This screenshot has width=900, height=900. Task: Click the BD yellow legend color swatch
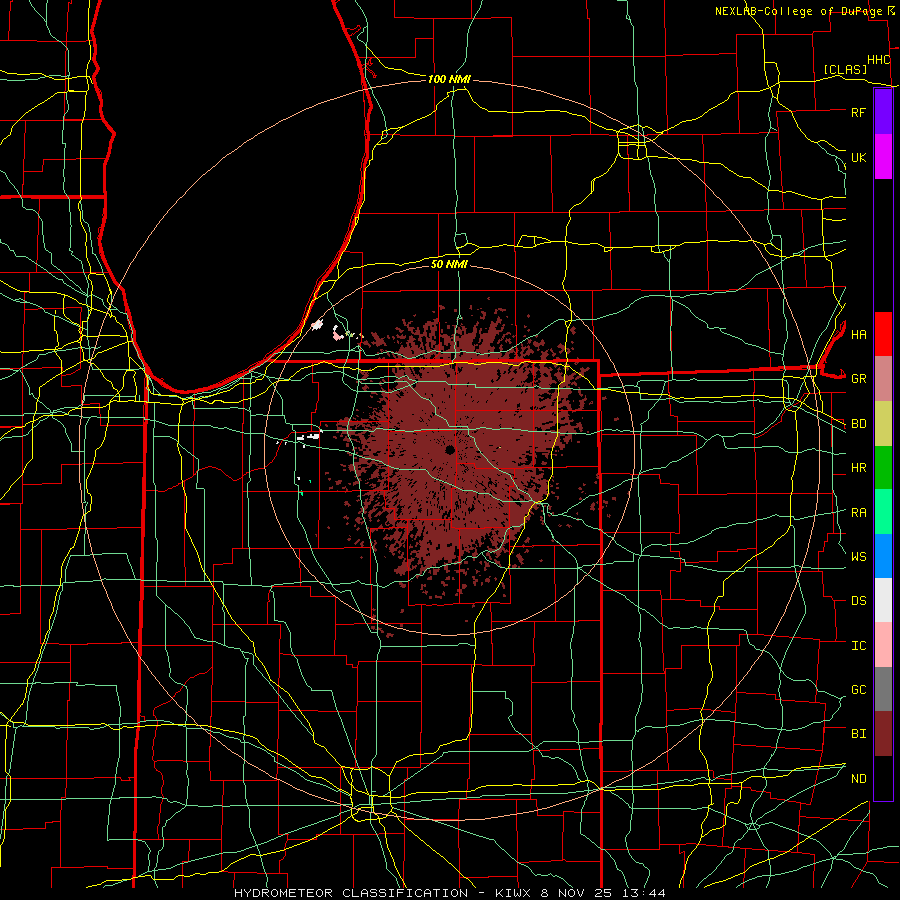pos(883,424)
